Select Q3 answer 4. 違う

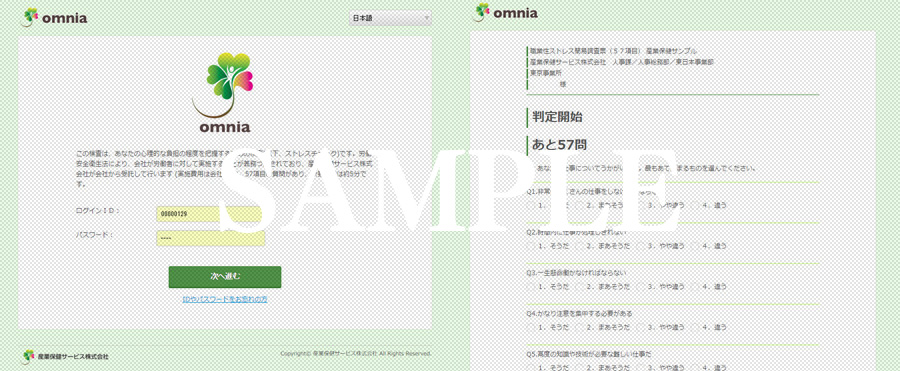[x=709, y=287]
